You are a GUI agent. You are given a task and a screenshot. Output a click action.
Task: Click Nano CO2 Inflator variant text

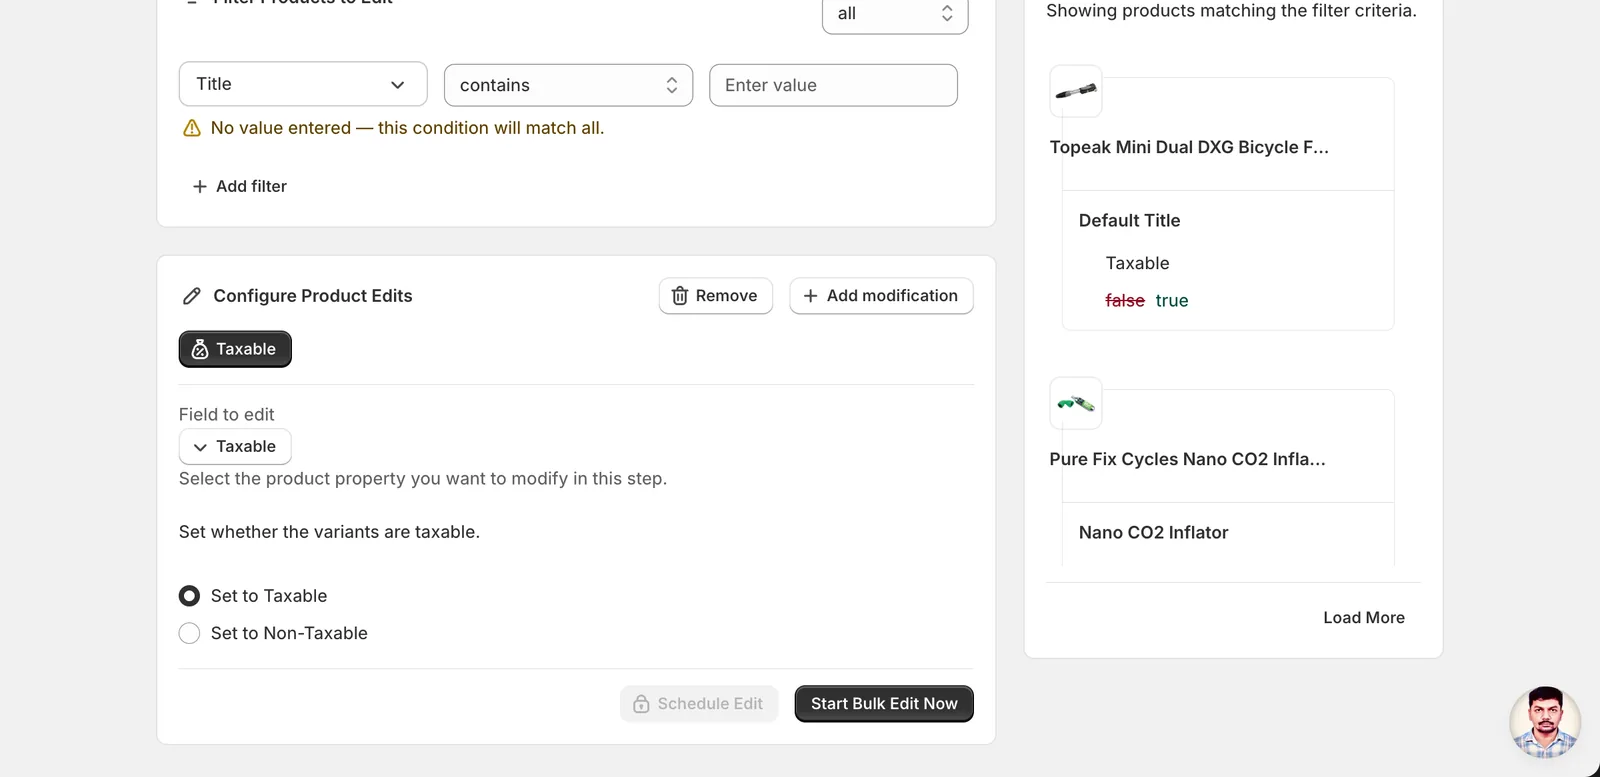[x=1153, y=533]
